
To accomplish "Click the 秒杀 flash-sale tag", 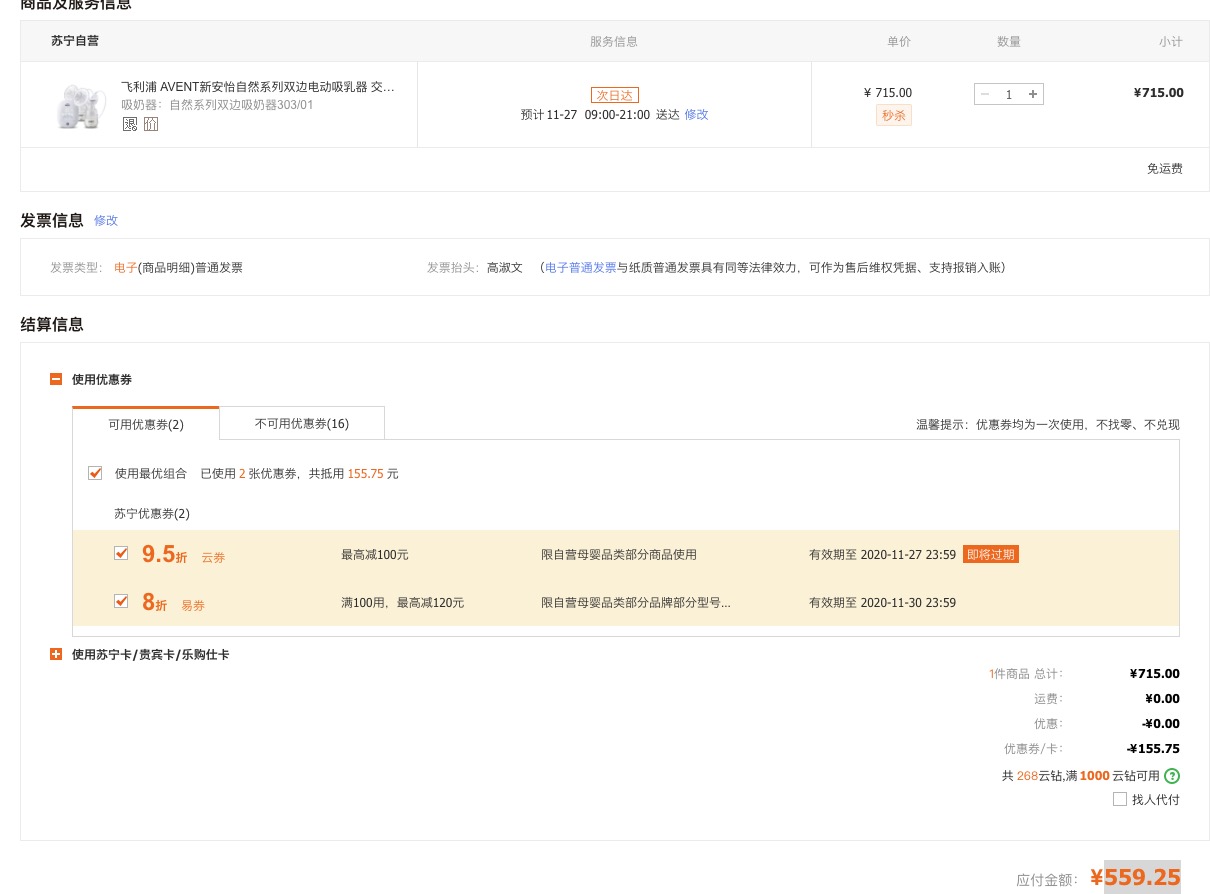I will 894,116.
